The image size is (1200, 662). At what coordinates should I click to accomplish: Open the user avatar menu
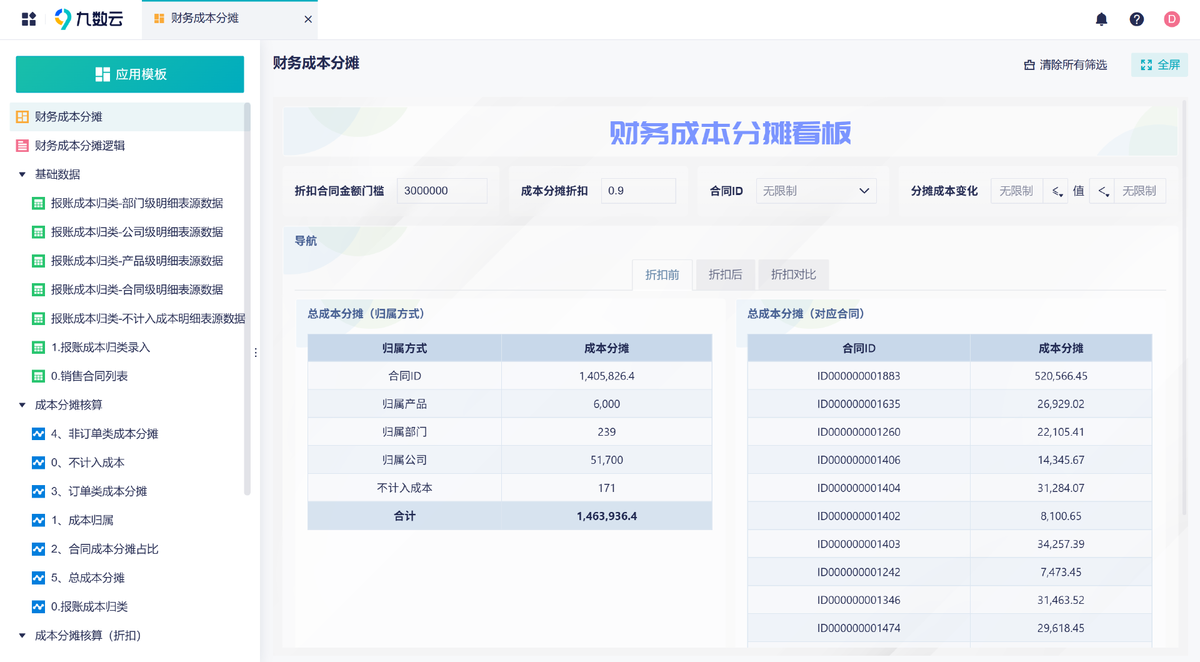coord(1171,19)
